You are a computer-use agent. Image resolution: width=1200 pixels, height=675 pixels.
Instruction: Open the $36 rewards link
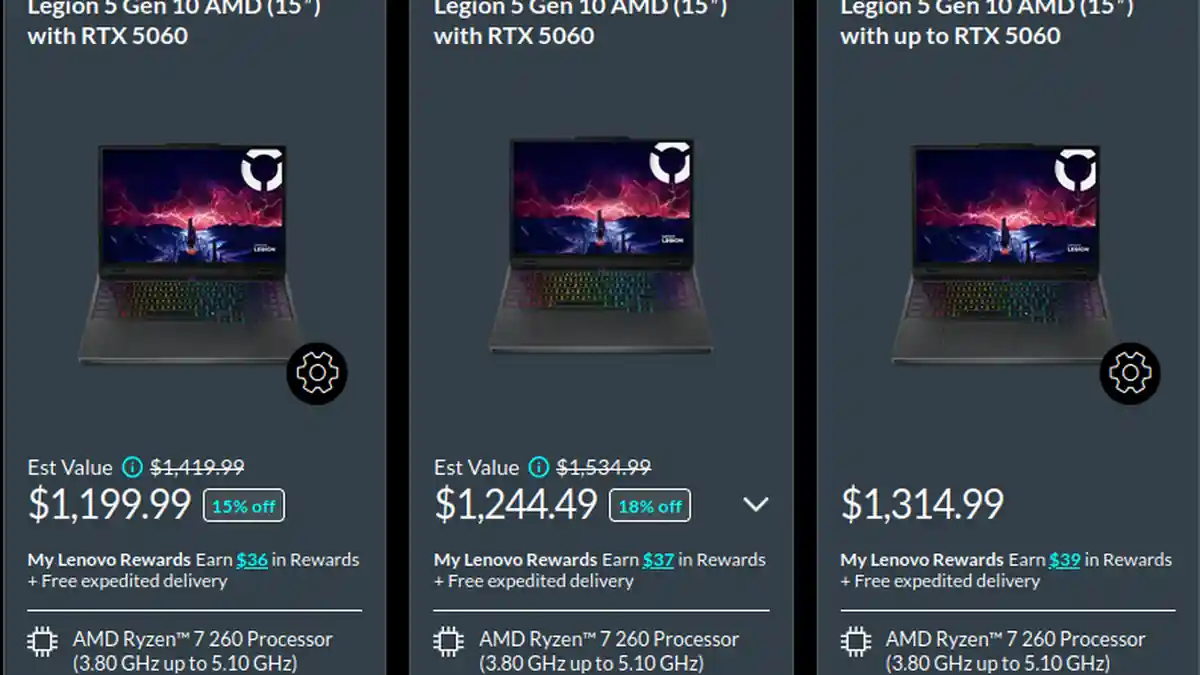252,560
